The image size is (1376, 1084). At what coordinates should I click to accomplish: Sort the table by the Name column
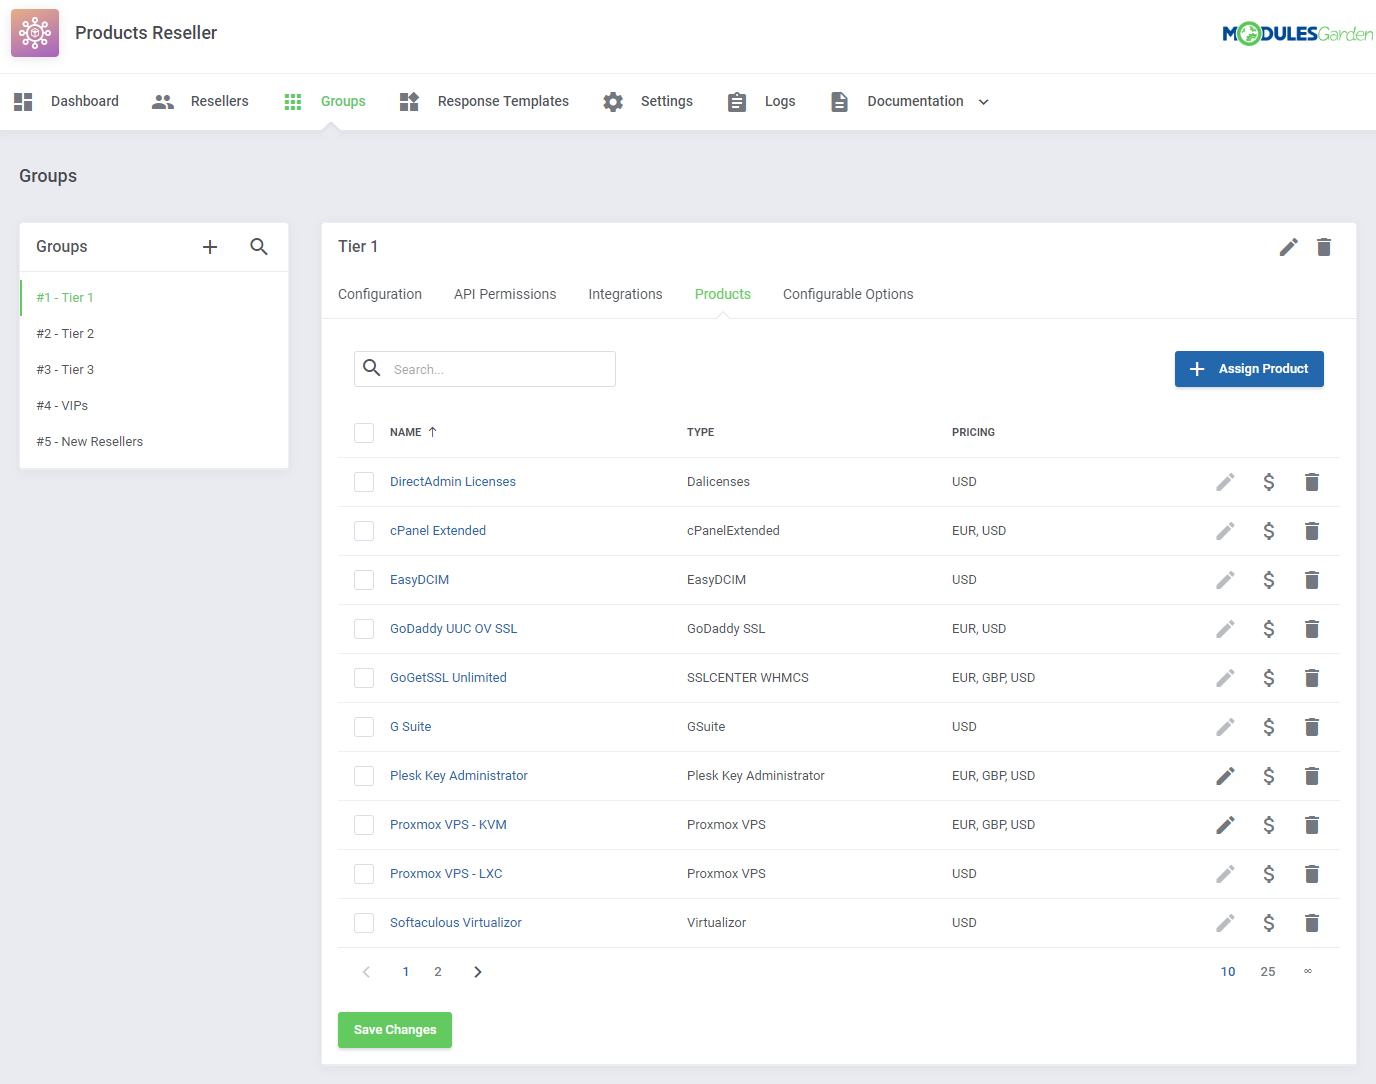406,432
